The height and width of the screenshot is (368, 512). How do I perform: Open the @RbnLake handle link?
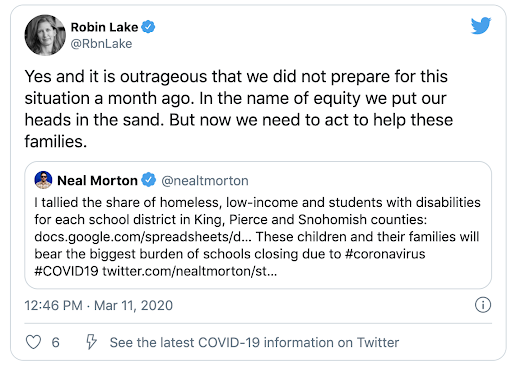point(101,44)
